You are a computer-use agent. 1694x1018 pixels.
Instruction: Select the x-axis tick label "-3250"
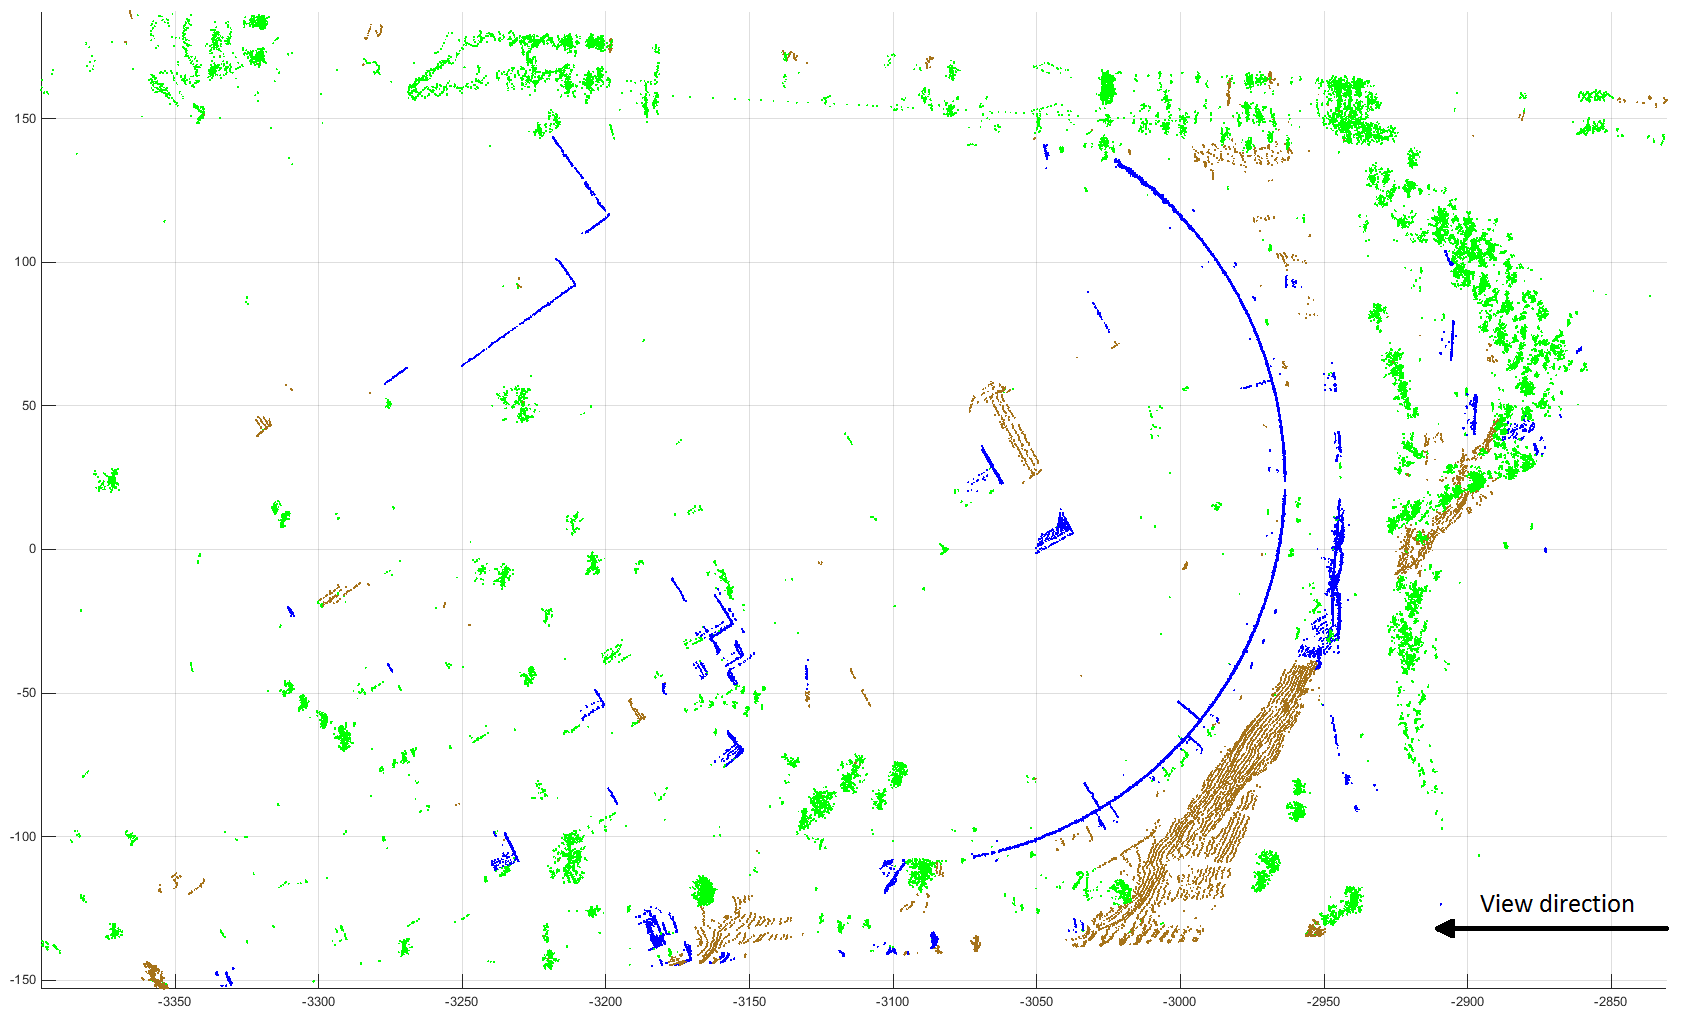pos(462,1002)
